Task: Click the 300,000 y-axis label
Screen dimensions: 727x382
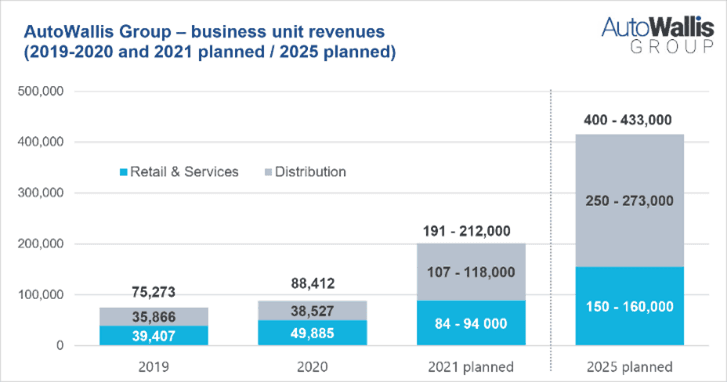Action: 41,193
